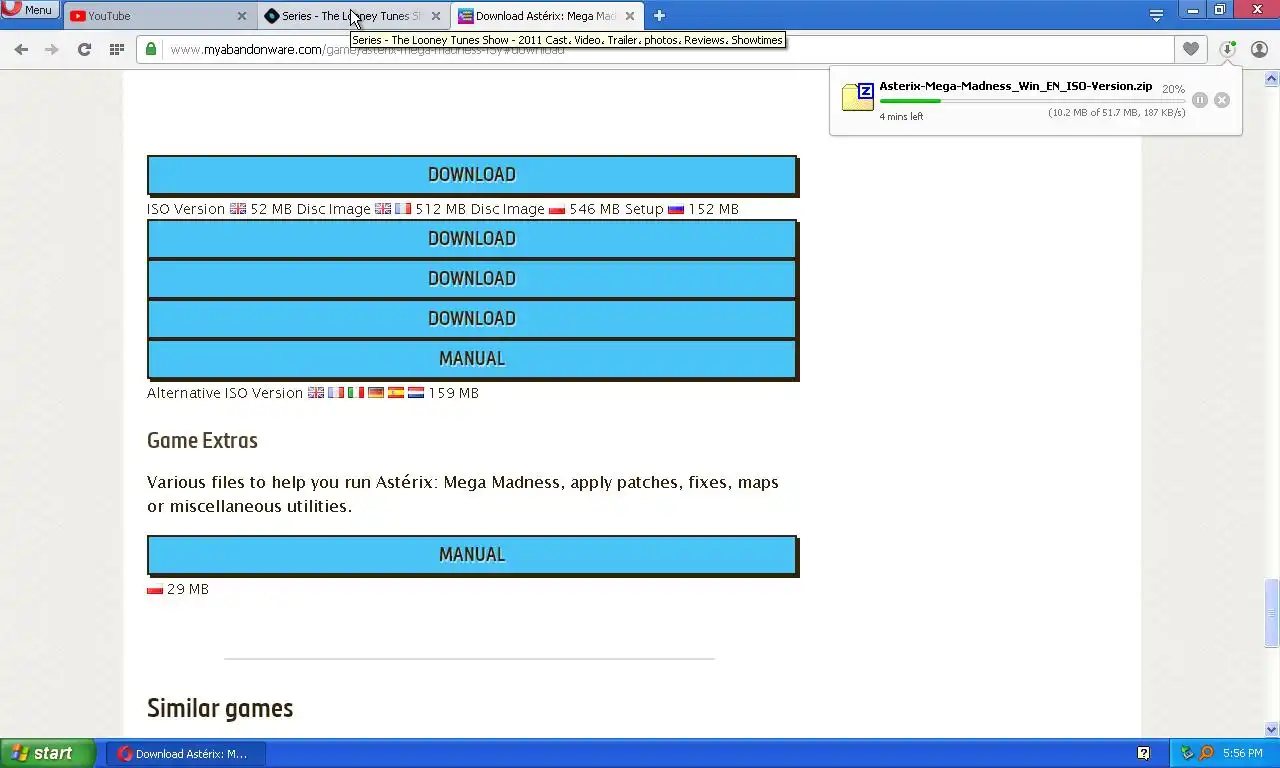
Task: Click the Game Extras heading
Action: [x=202, y=441]
